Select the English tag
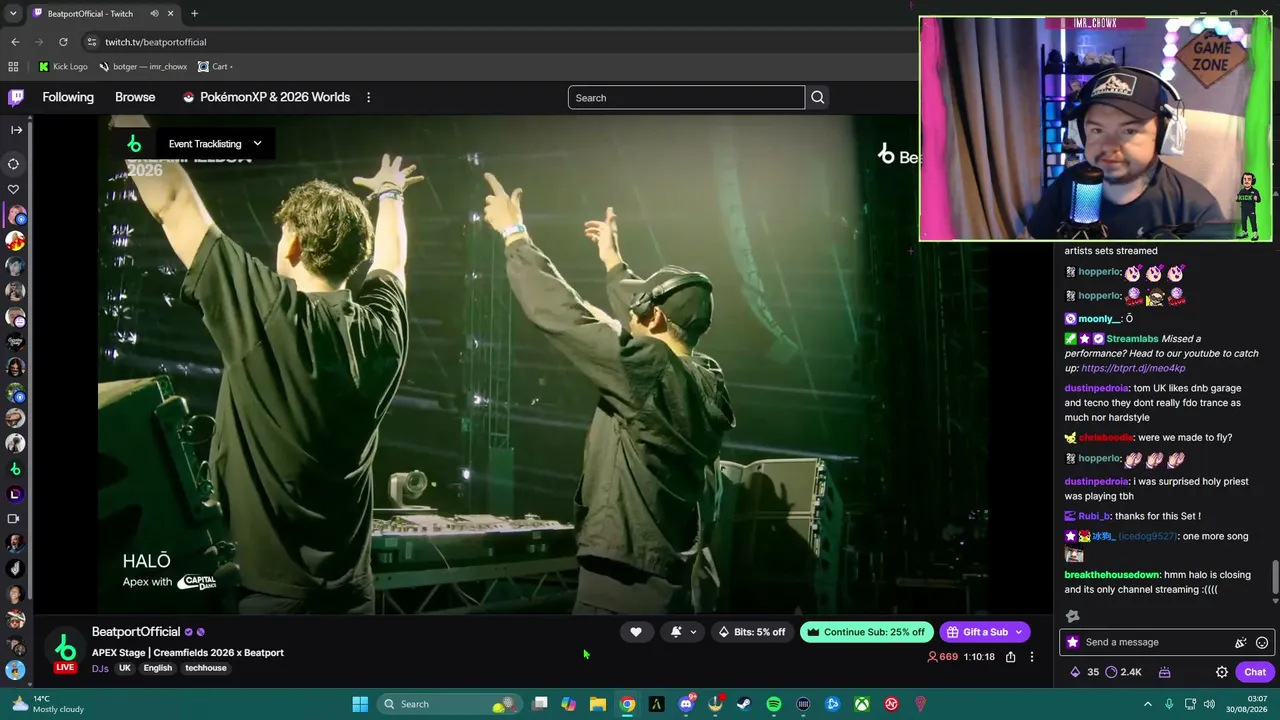 tap(157, 668)
